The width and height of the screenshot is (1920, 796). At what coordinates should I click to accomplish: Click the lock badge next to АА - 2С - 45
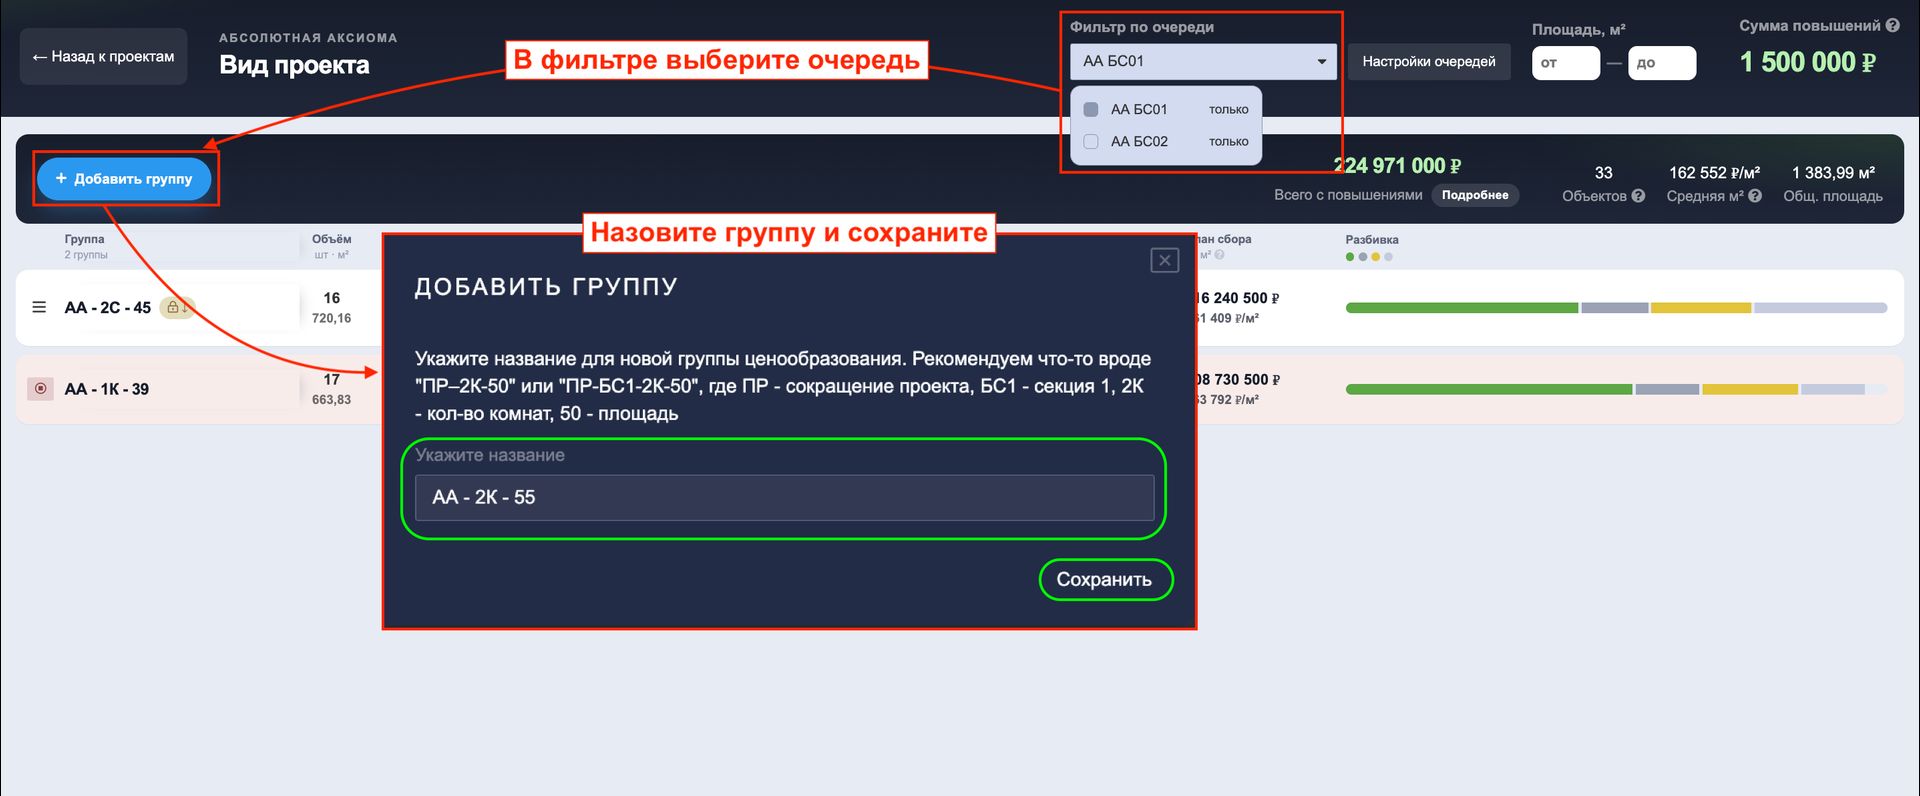pos(177,307)
